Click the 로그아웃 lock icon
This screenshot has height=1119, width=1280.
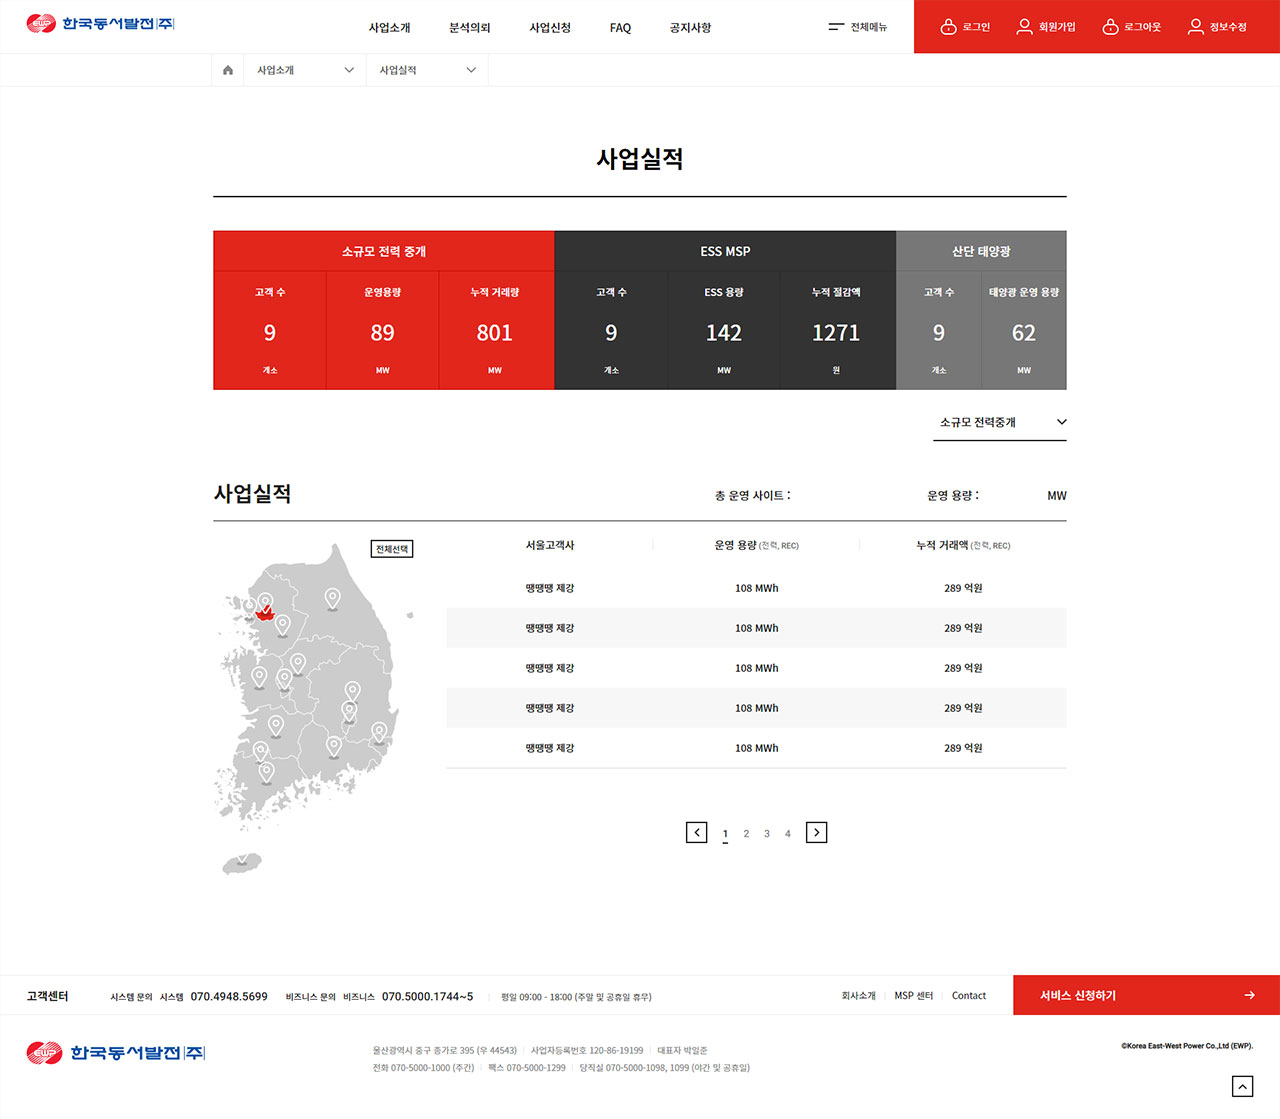tap(1110, 27)
